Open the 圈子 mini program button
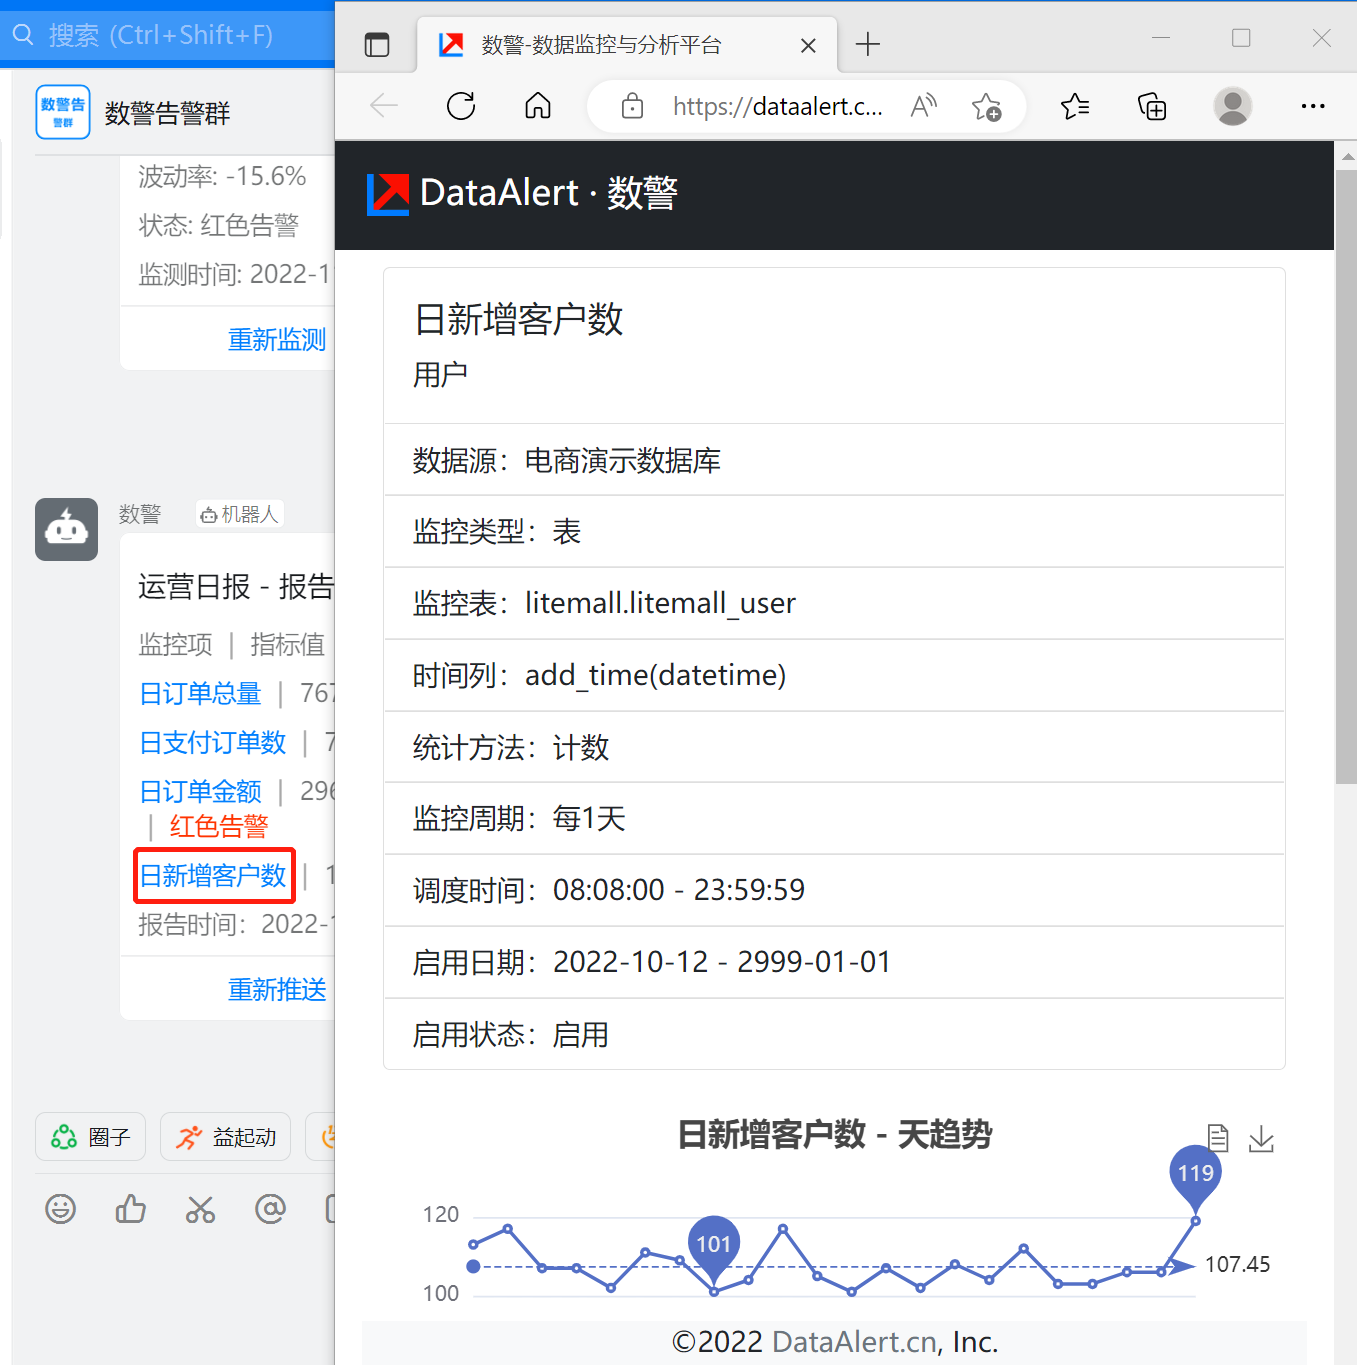Viewport: 1357px width, 1365px height. pos(90,1137)
